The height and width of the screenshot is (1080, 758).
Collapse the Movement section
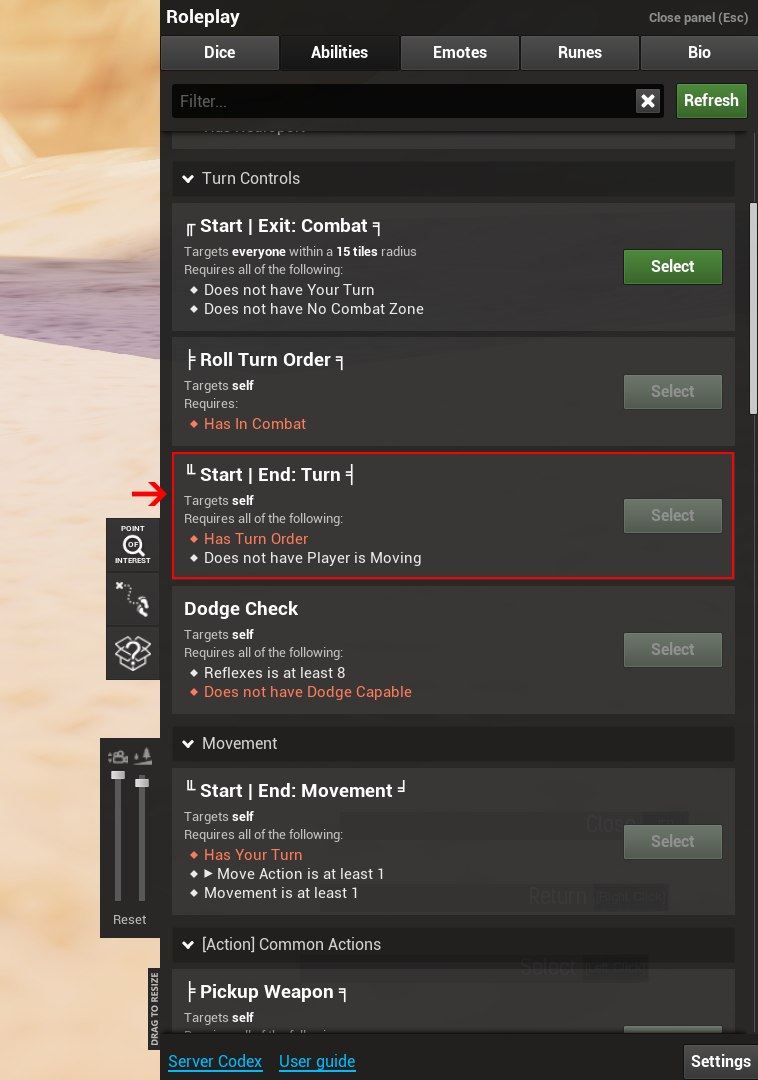click(188, 744)
